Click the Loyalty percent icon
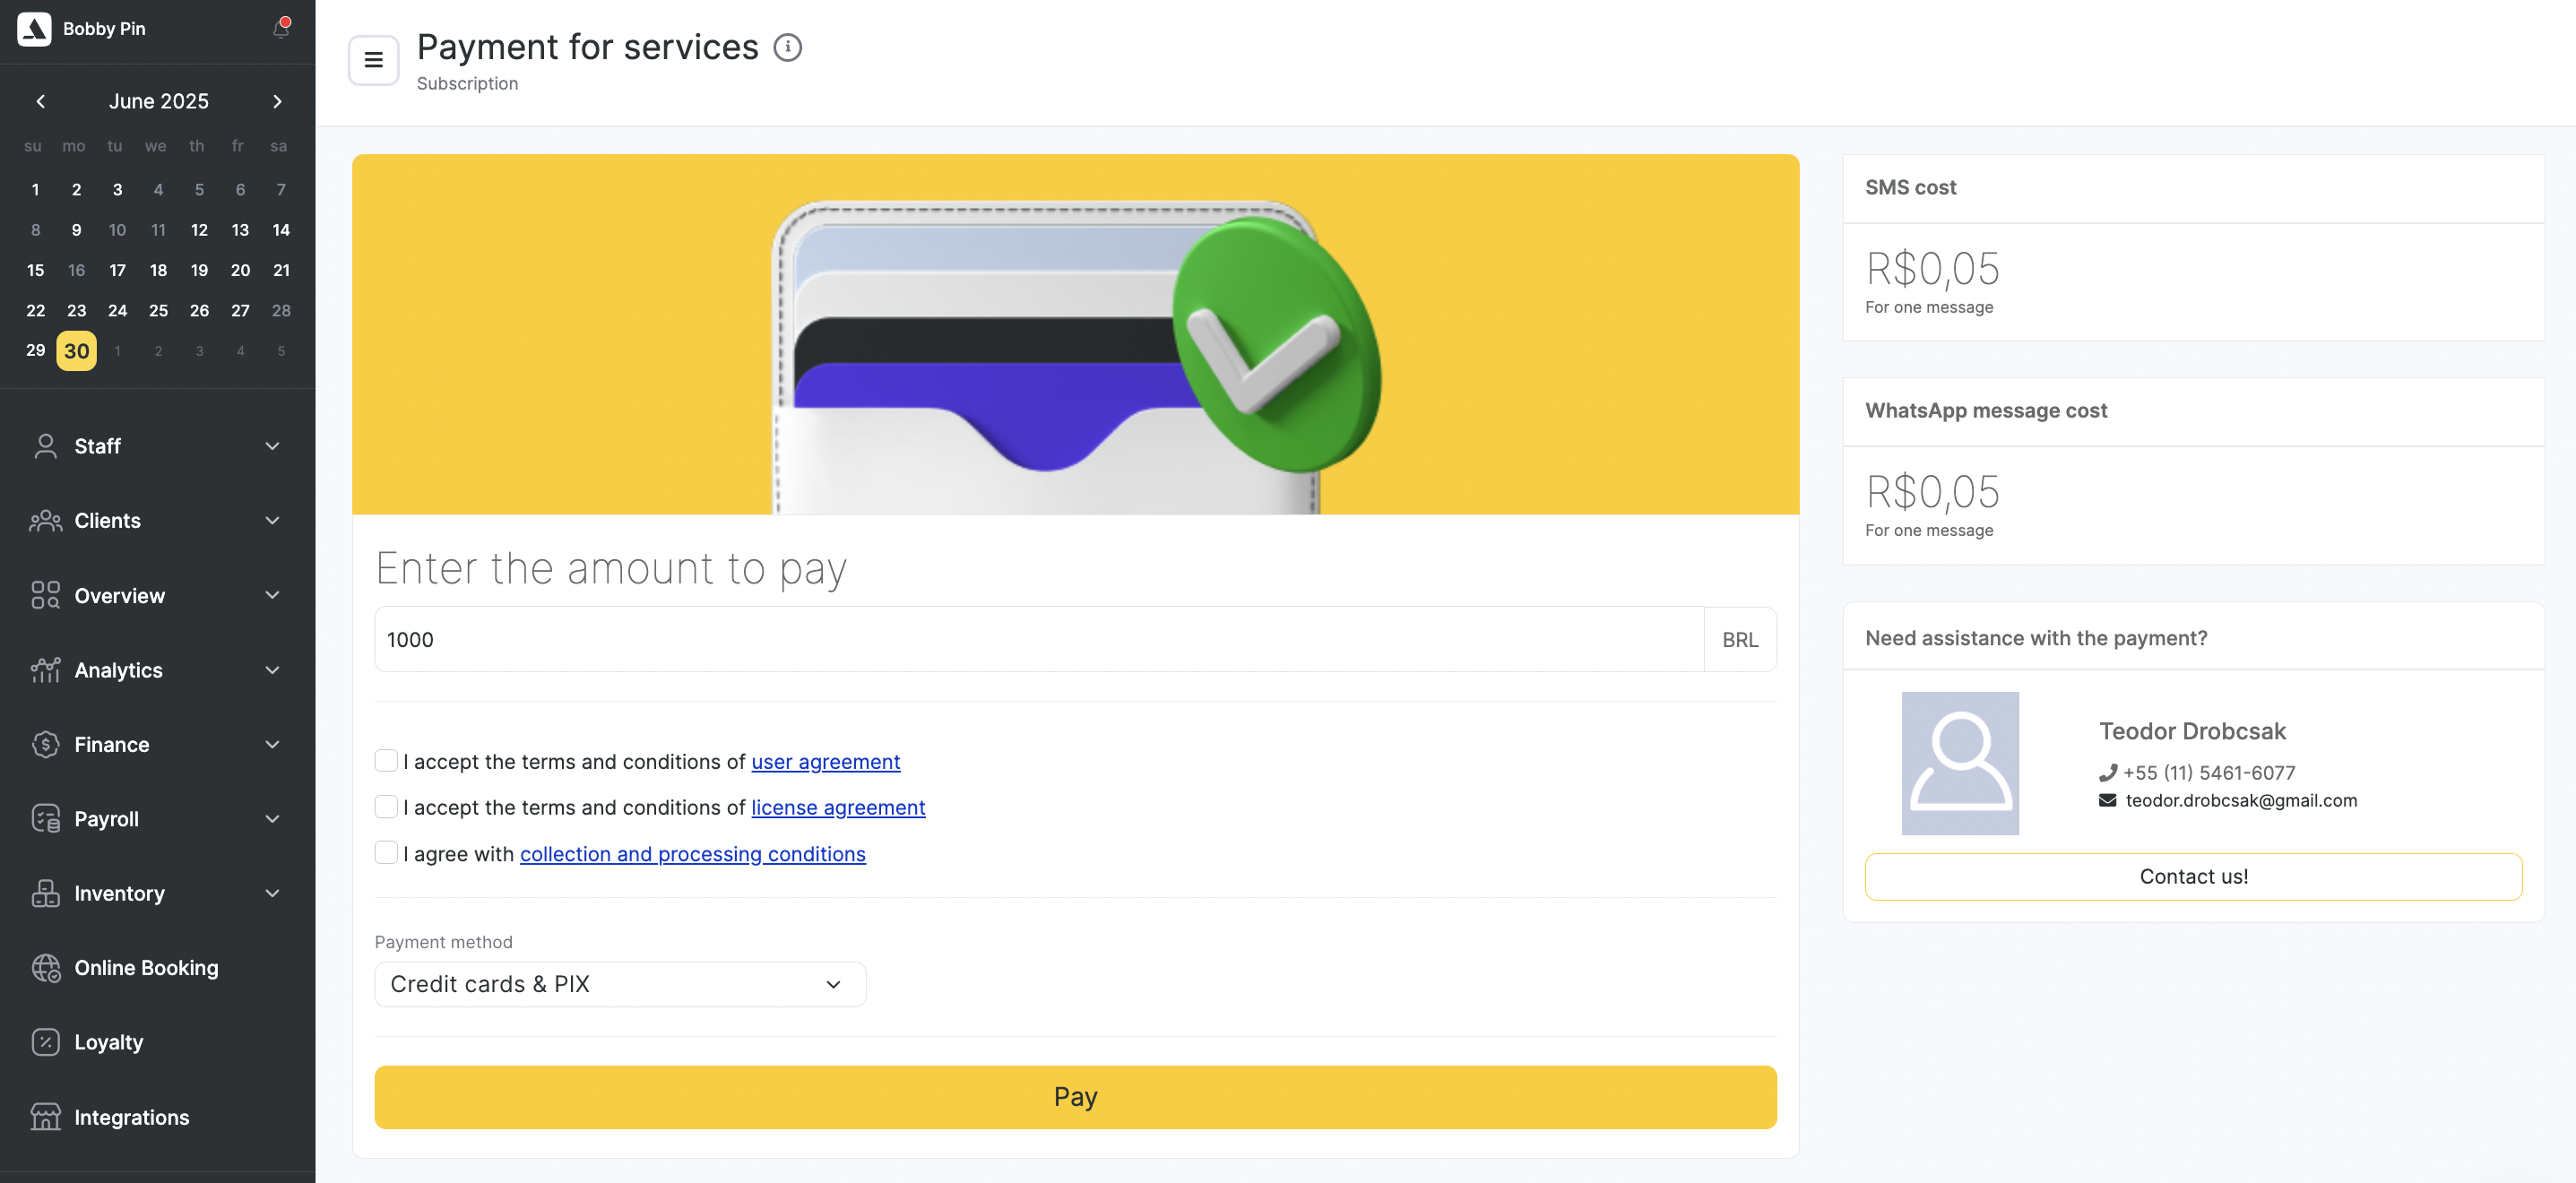Image resolution: width=2576 pixels, height=1183 pixels. coord(46,1042)
